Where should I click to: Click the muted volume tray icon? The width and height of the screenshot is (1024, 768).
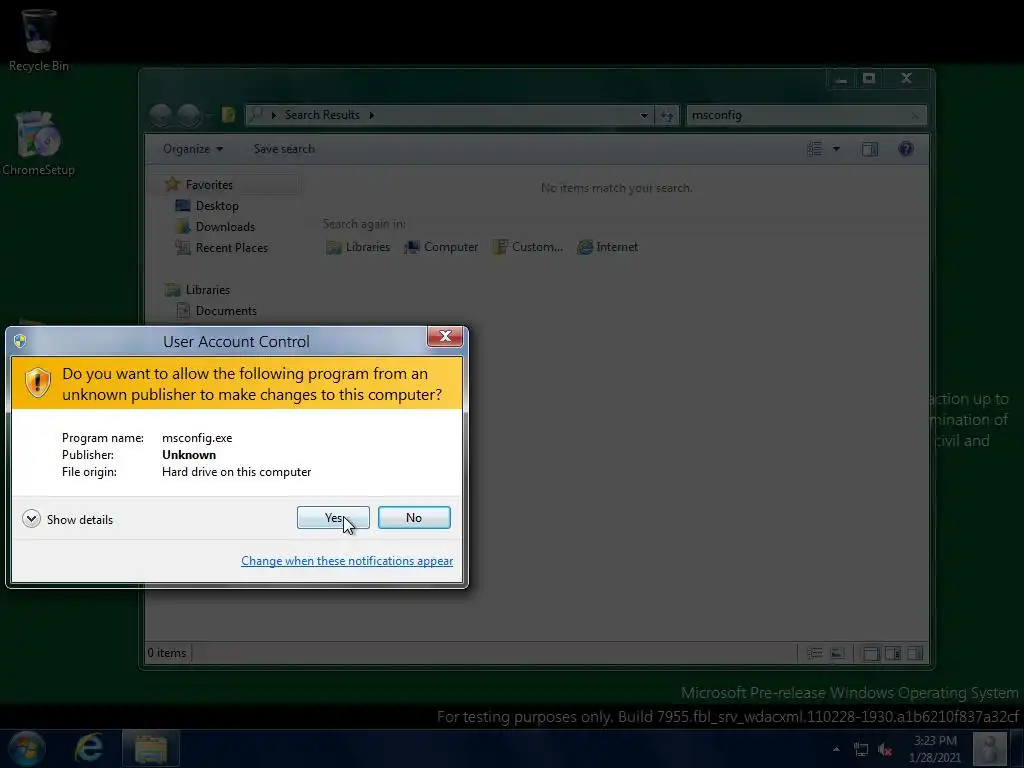tap(885, 750)
